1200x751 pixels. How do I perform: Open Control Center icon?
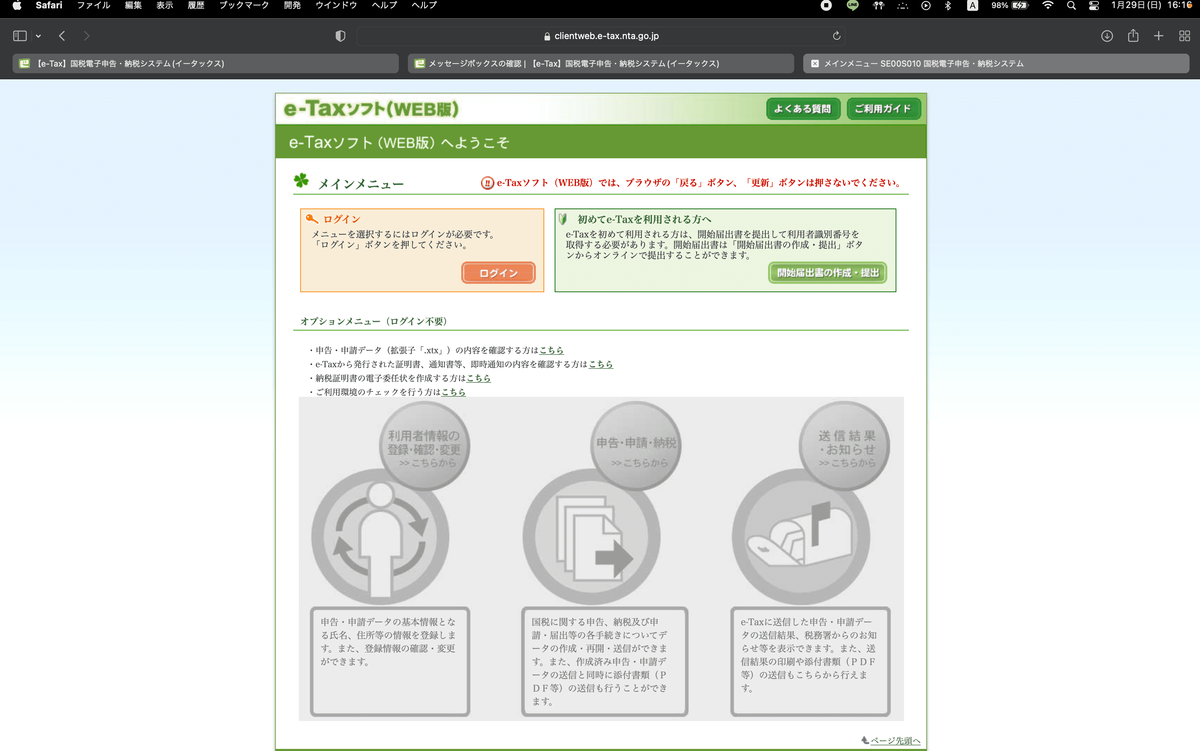[x=1093, y=6]
